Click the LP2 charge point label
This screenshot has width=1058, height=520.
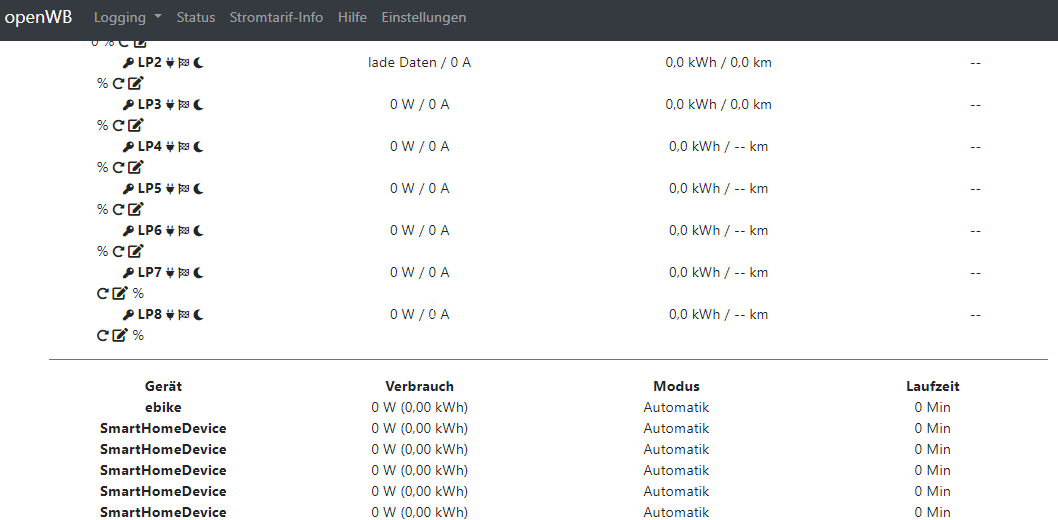pyautogui.click(x=150, y=63)
